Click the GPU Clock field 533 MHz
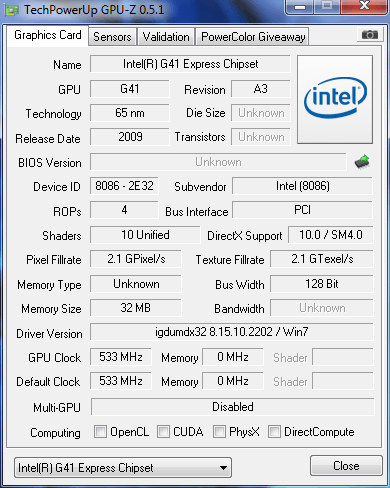Screen dimensions: 390x488 pyautogui.click(x=121, y=357)
